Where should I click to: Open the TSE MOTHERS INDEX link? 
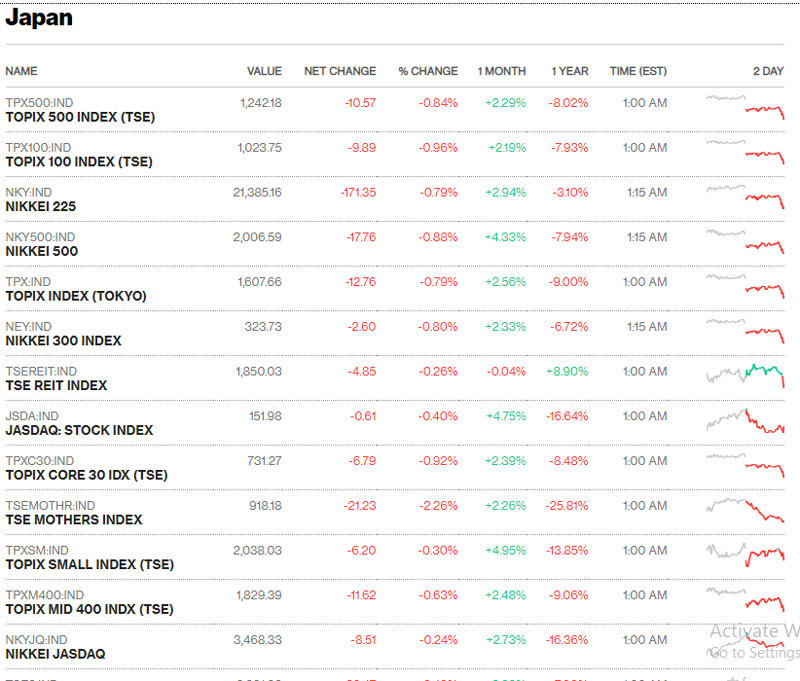74,520
